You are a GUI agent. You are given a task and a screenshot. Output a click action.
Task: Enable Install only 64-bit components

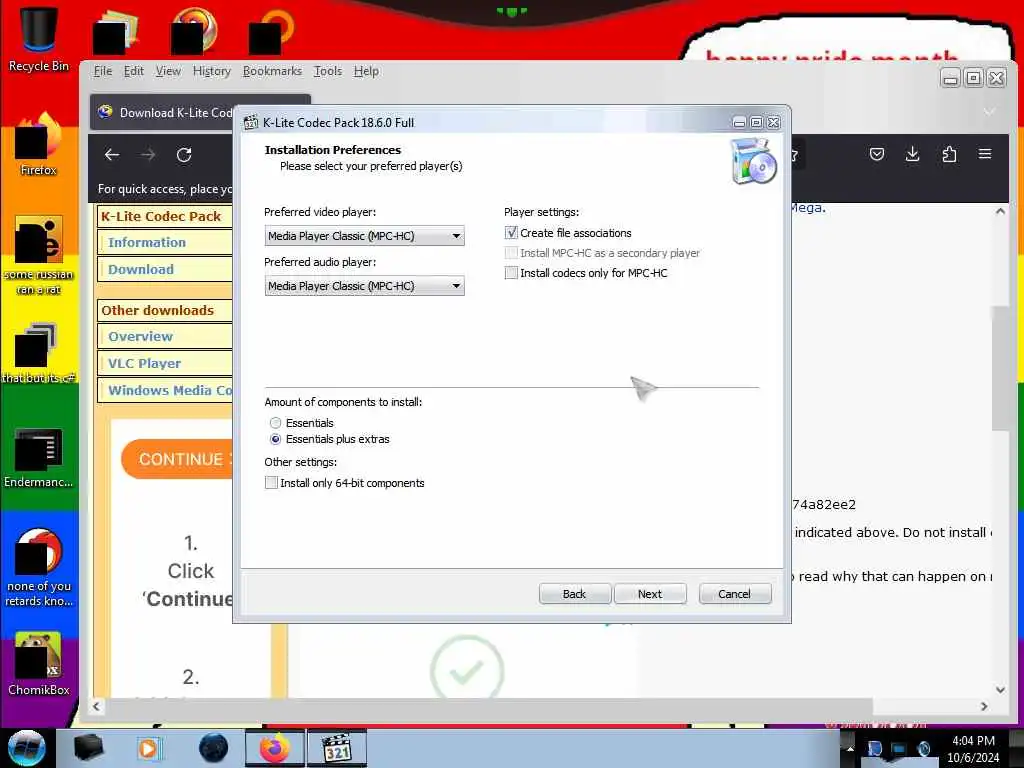coord(271,483)
